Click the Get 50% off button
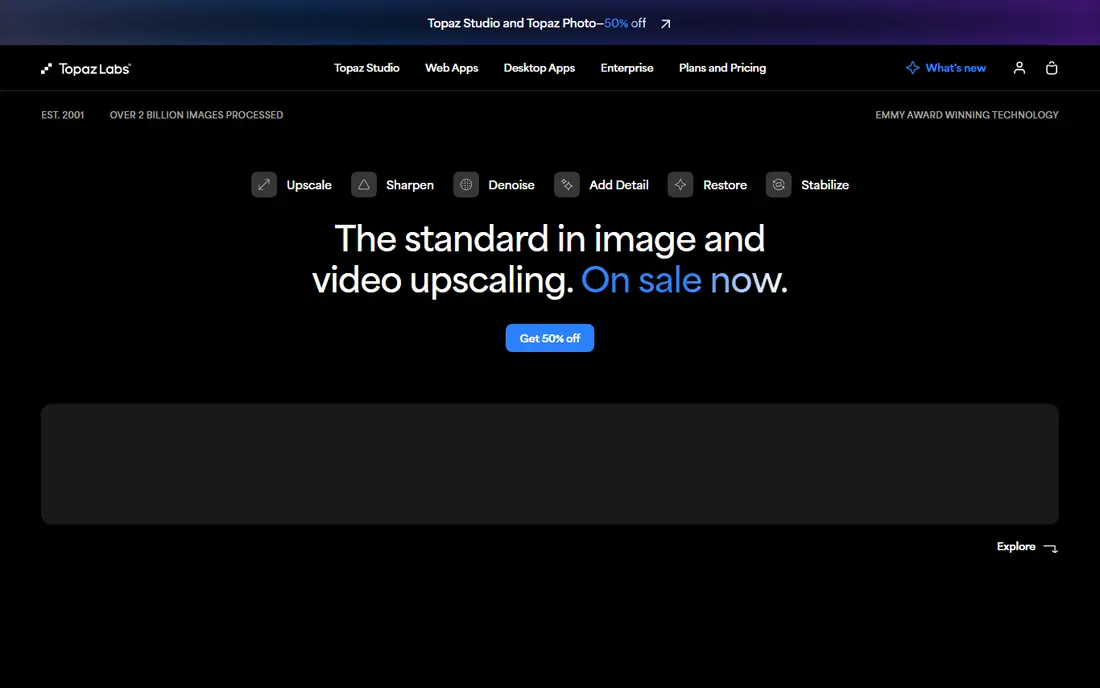1100x688 pixels. [549, 338]
